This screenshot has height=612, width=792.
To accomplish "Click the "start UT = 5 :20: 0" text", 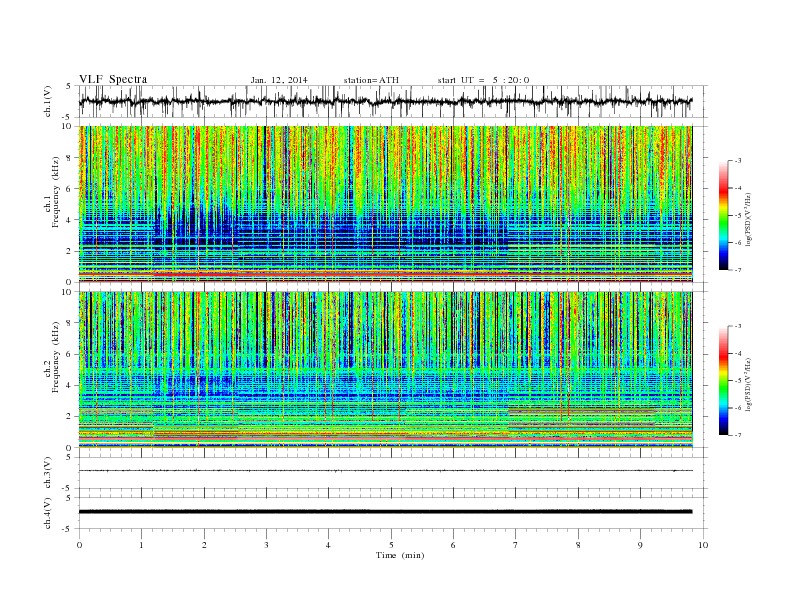I will point(483,80).
